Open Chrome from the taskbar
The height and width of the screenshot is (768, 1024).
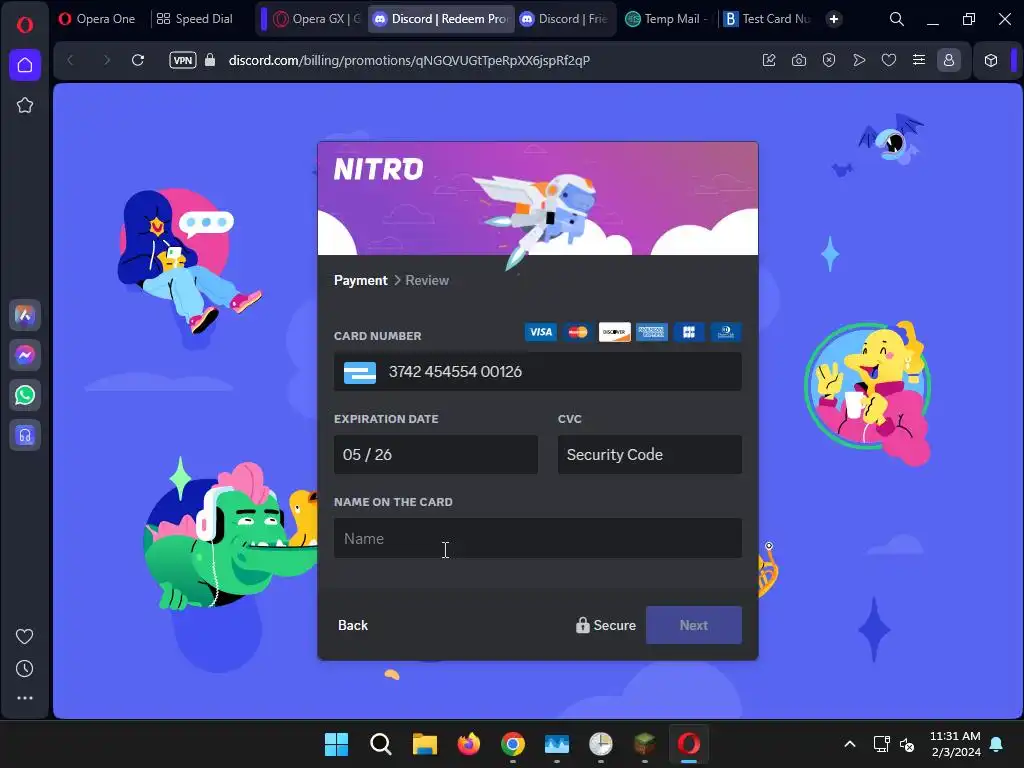(x=513, y=744)
